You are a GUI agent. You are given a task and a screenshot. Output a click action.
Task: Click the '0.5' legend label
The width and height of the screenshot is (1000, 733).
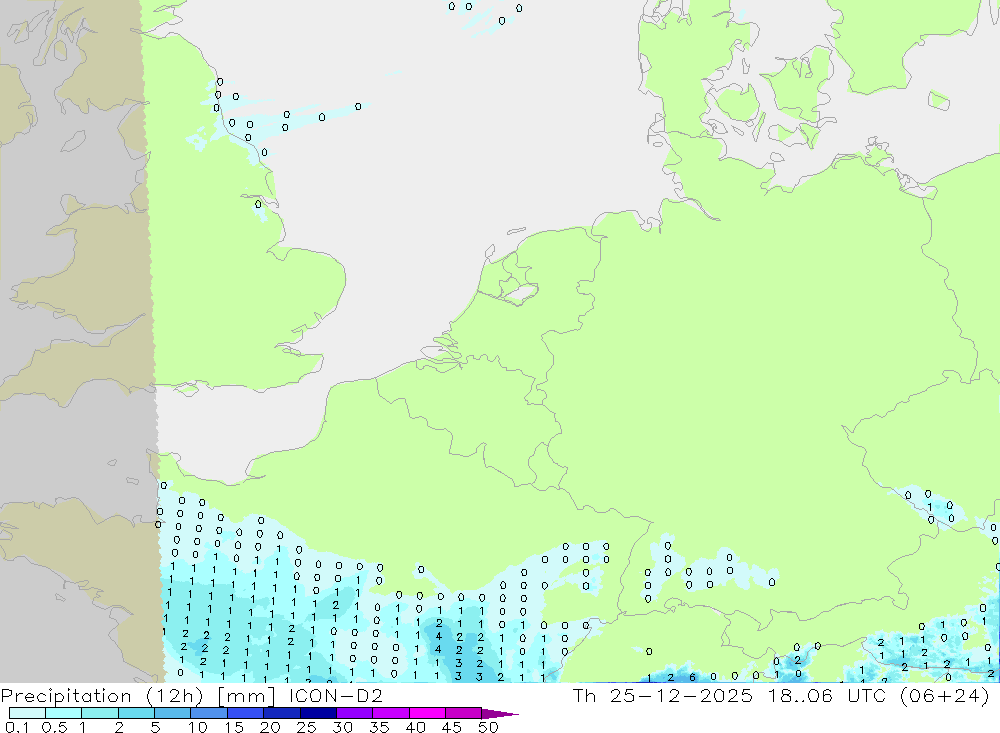(x=54, y=727)
